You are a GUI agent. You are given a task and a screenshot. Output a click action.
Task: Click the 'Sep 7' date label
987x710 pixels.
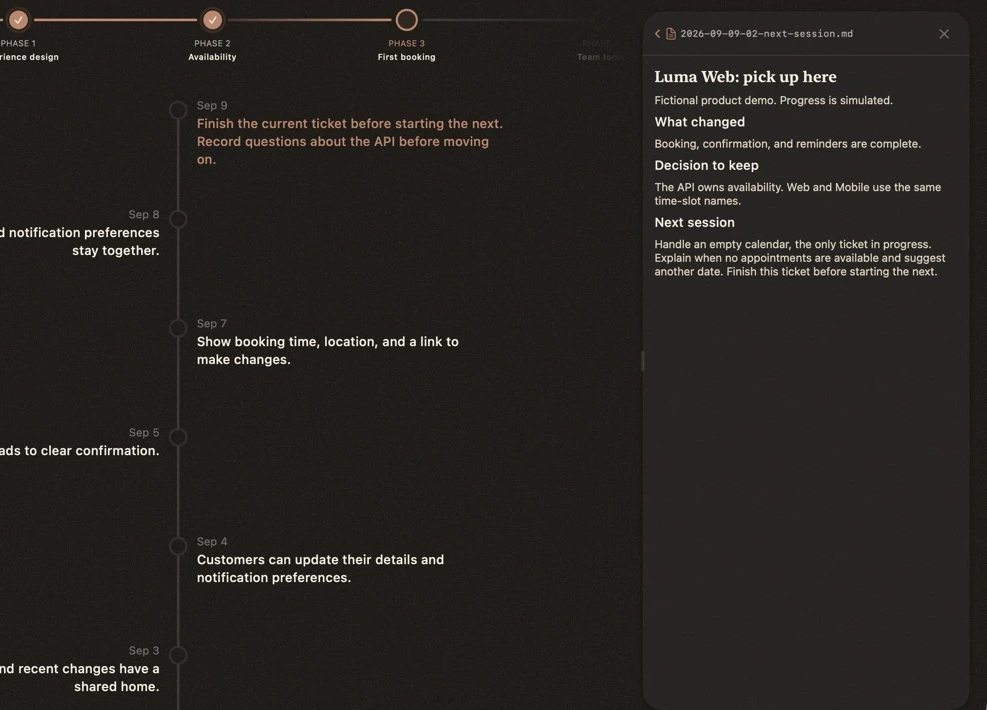(x=212, y=324)
